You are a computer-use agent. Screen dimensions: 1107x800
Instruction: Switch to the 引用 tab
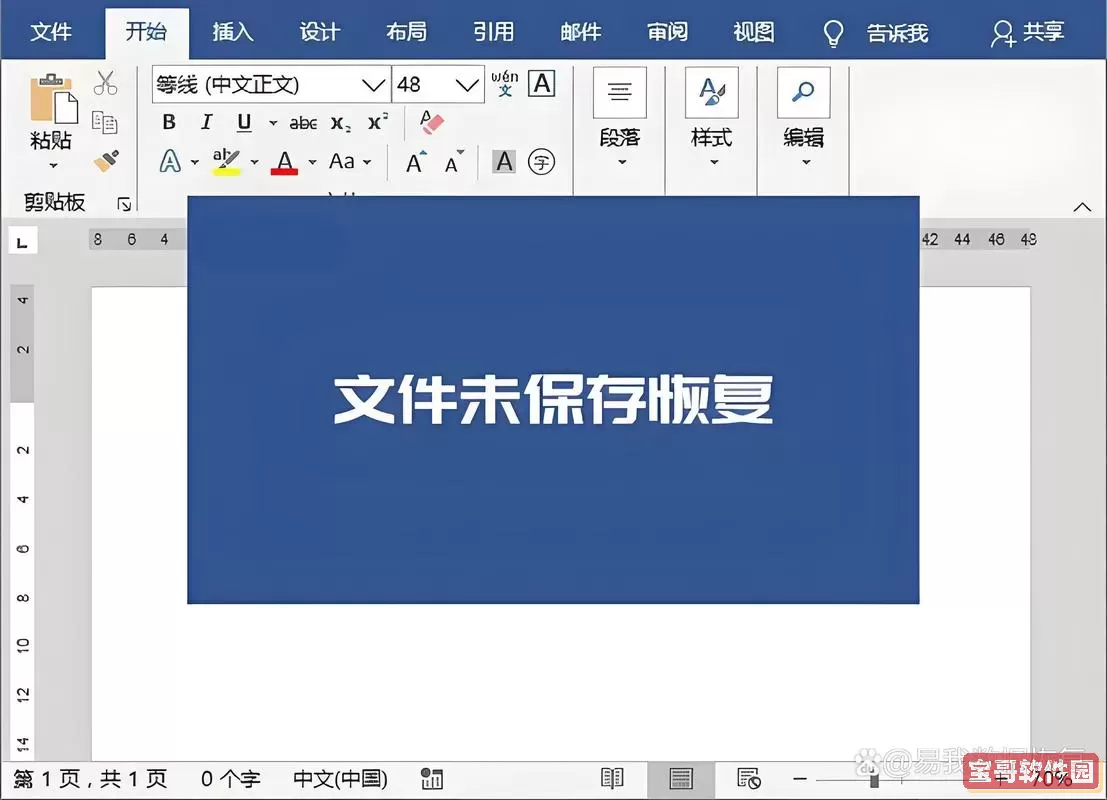pos(493,32)
